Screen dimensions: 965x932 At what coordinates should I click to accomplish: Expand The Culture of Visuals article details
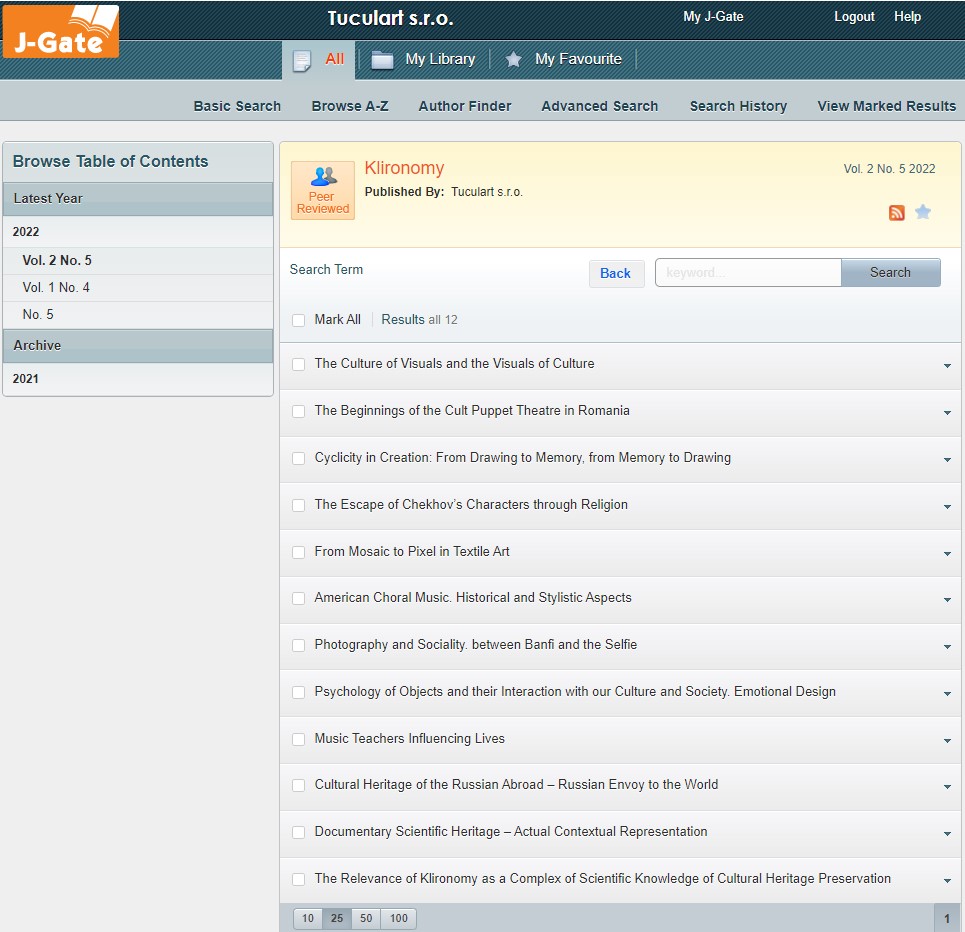point(947,366)
